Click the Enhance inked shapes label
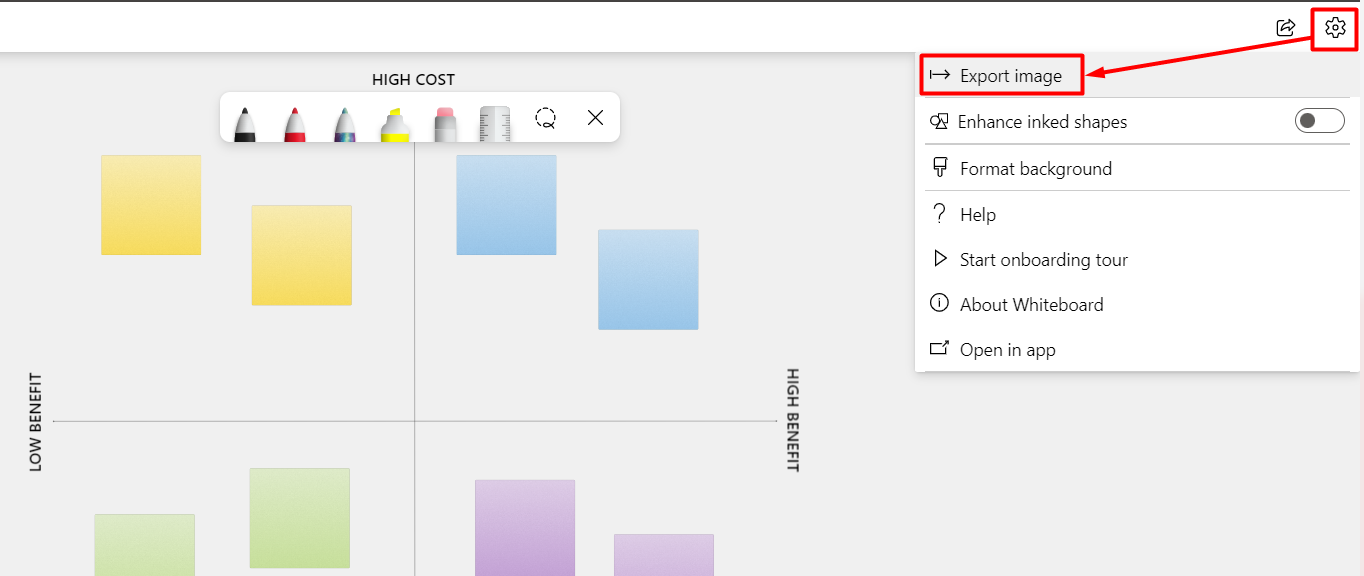The height and width of the screenshot is (576, 1364). click(x=1042, y=122)
